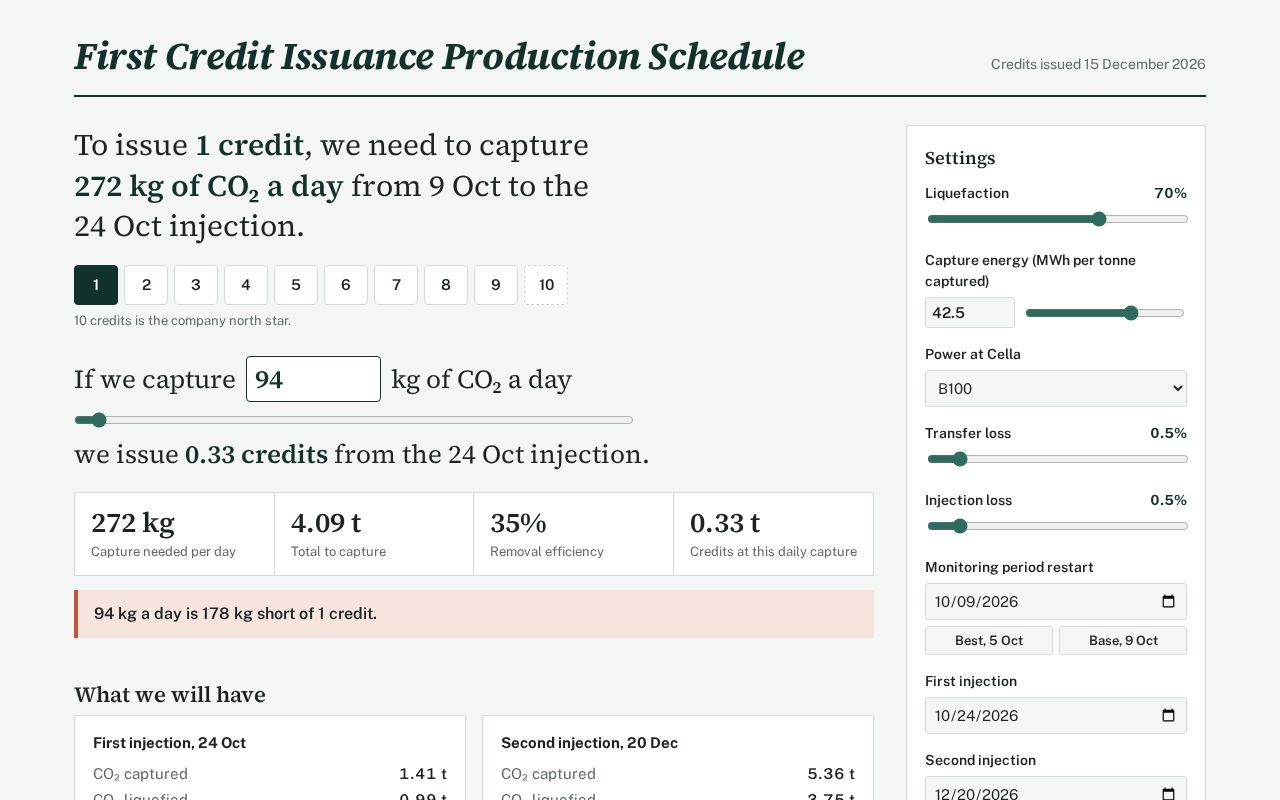Select credit target 5
1280x800 pixels.
(296, 285)
